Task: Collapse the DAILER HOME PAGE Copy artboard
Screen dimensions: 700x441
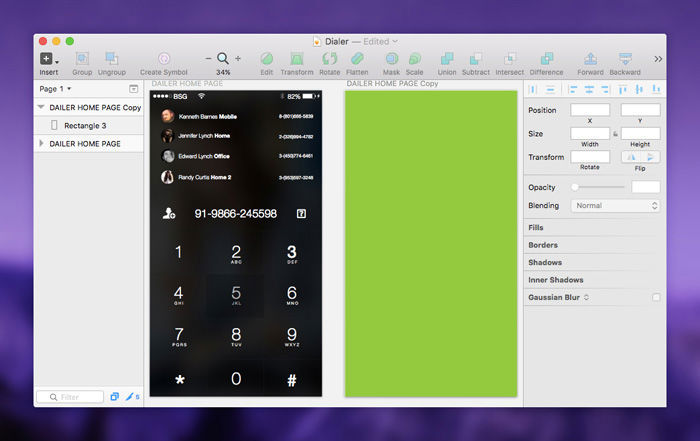Action: click(41, 107)
